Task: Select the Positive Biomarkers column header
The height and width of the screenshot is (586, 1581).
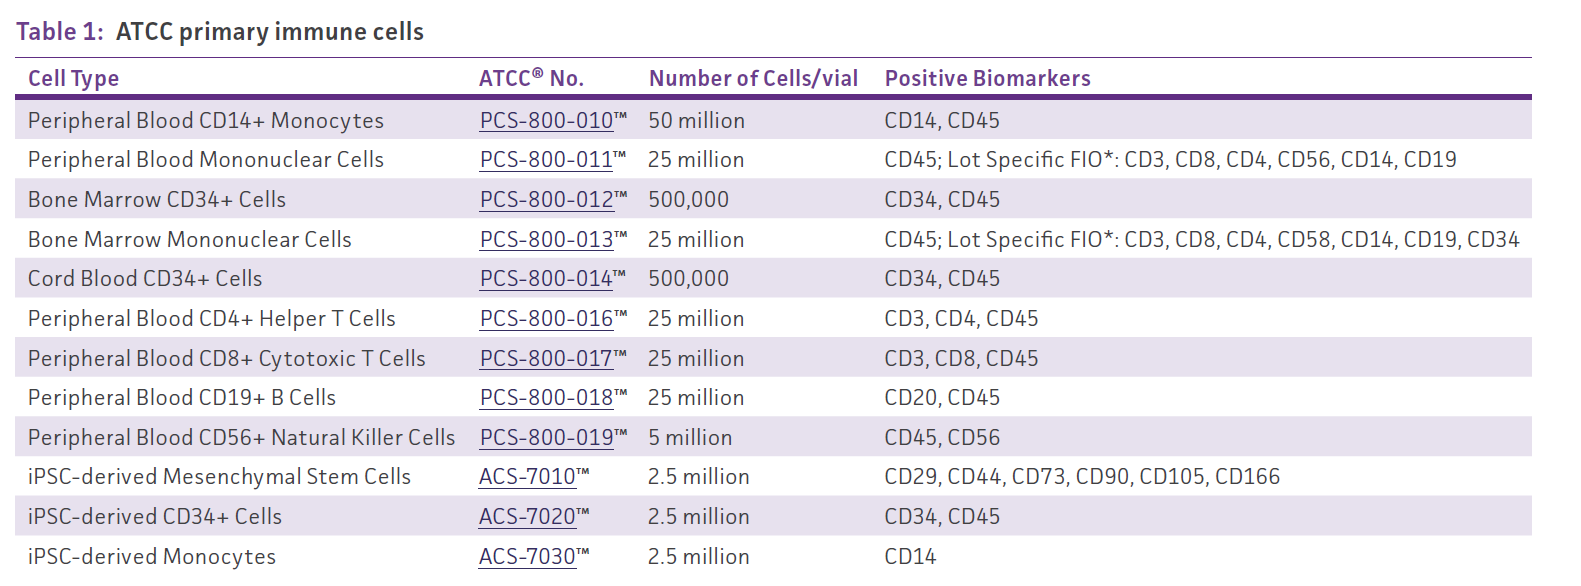Action: tap(987, 79)
